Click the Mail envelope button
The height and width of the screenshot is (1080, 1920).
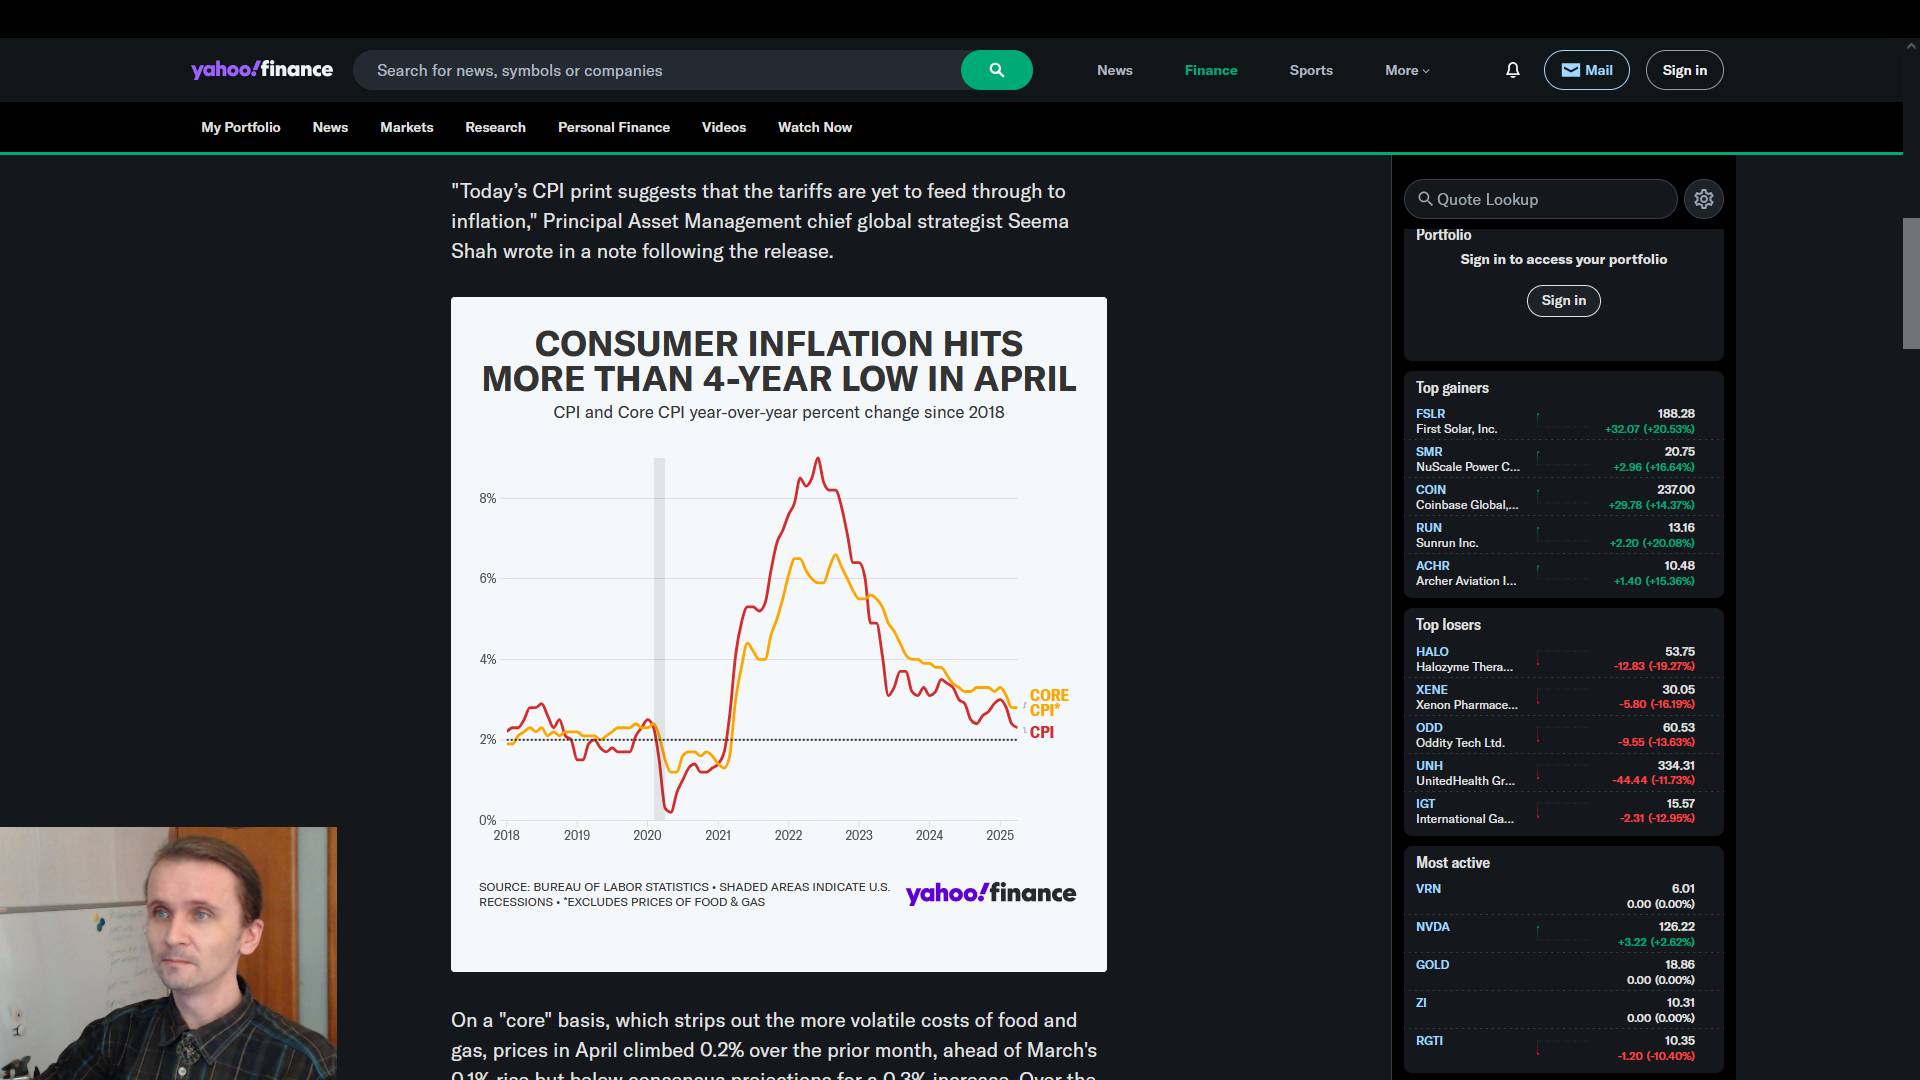click(1586, 70)
